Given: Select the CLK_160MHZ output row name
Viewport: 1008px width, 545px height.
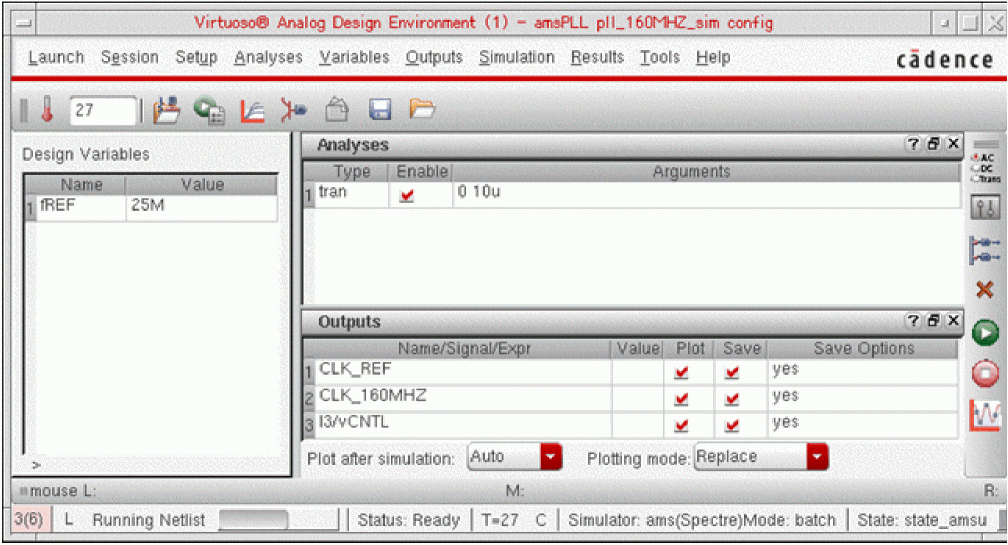Looking at the screenshot, I should point(463,397).
